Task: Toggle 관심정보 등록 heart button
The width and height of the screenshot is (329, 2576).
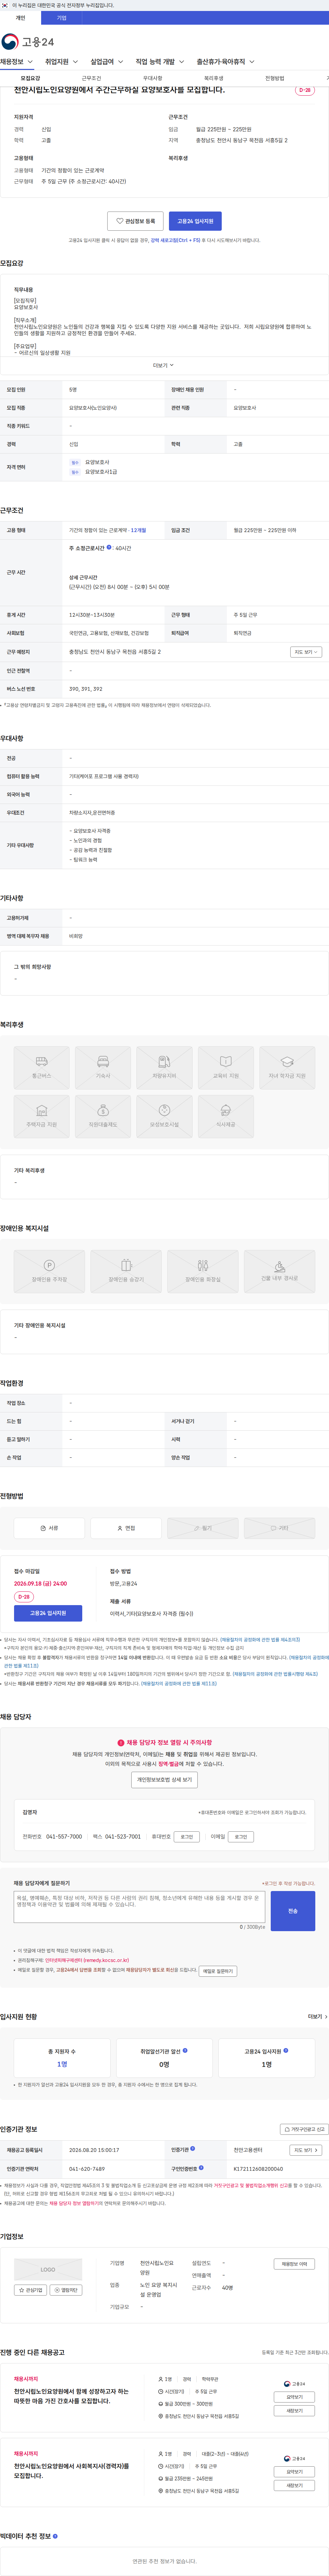Action: tap(135, 221)
